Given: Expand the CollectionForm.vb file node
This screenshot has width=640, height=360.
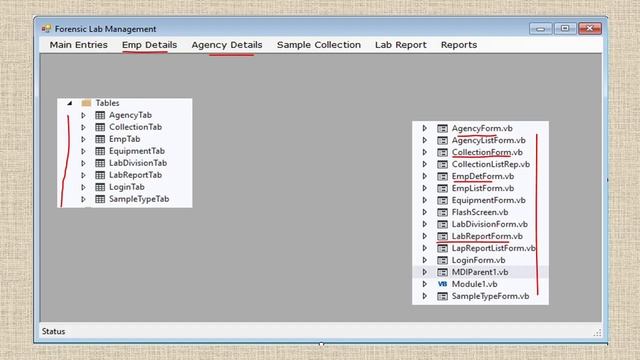Looking at the screenshot, I should click(x=425, y=152).
